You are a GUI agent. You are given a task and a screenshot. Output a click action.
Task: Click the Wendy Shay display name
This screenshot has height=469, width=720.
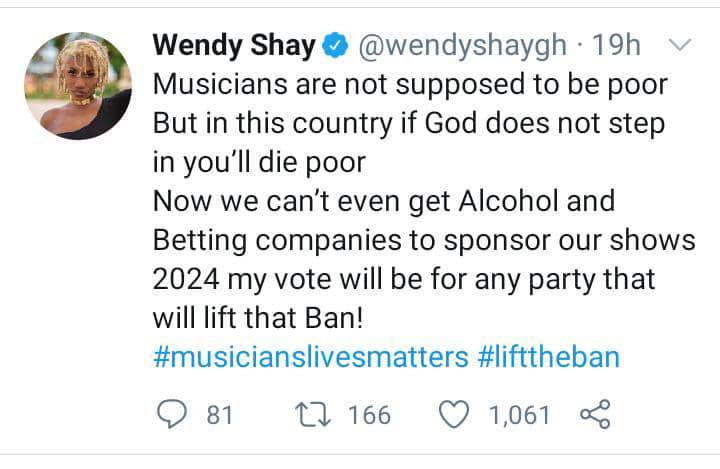[x=234, y=46]
